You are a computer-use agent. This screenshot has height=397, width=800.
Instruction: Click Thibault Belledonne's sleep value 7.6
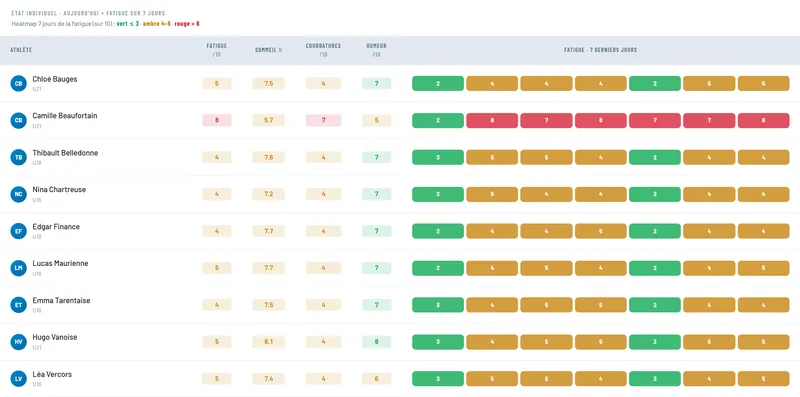click(x=268, y=157)
